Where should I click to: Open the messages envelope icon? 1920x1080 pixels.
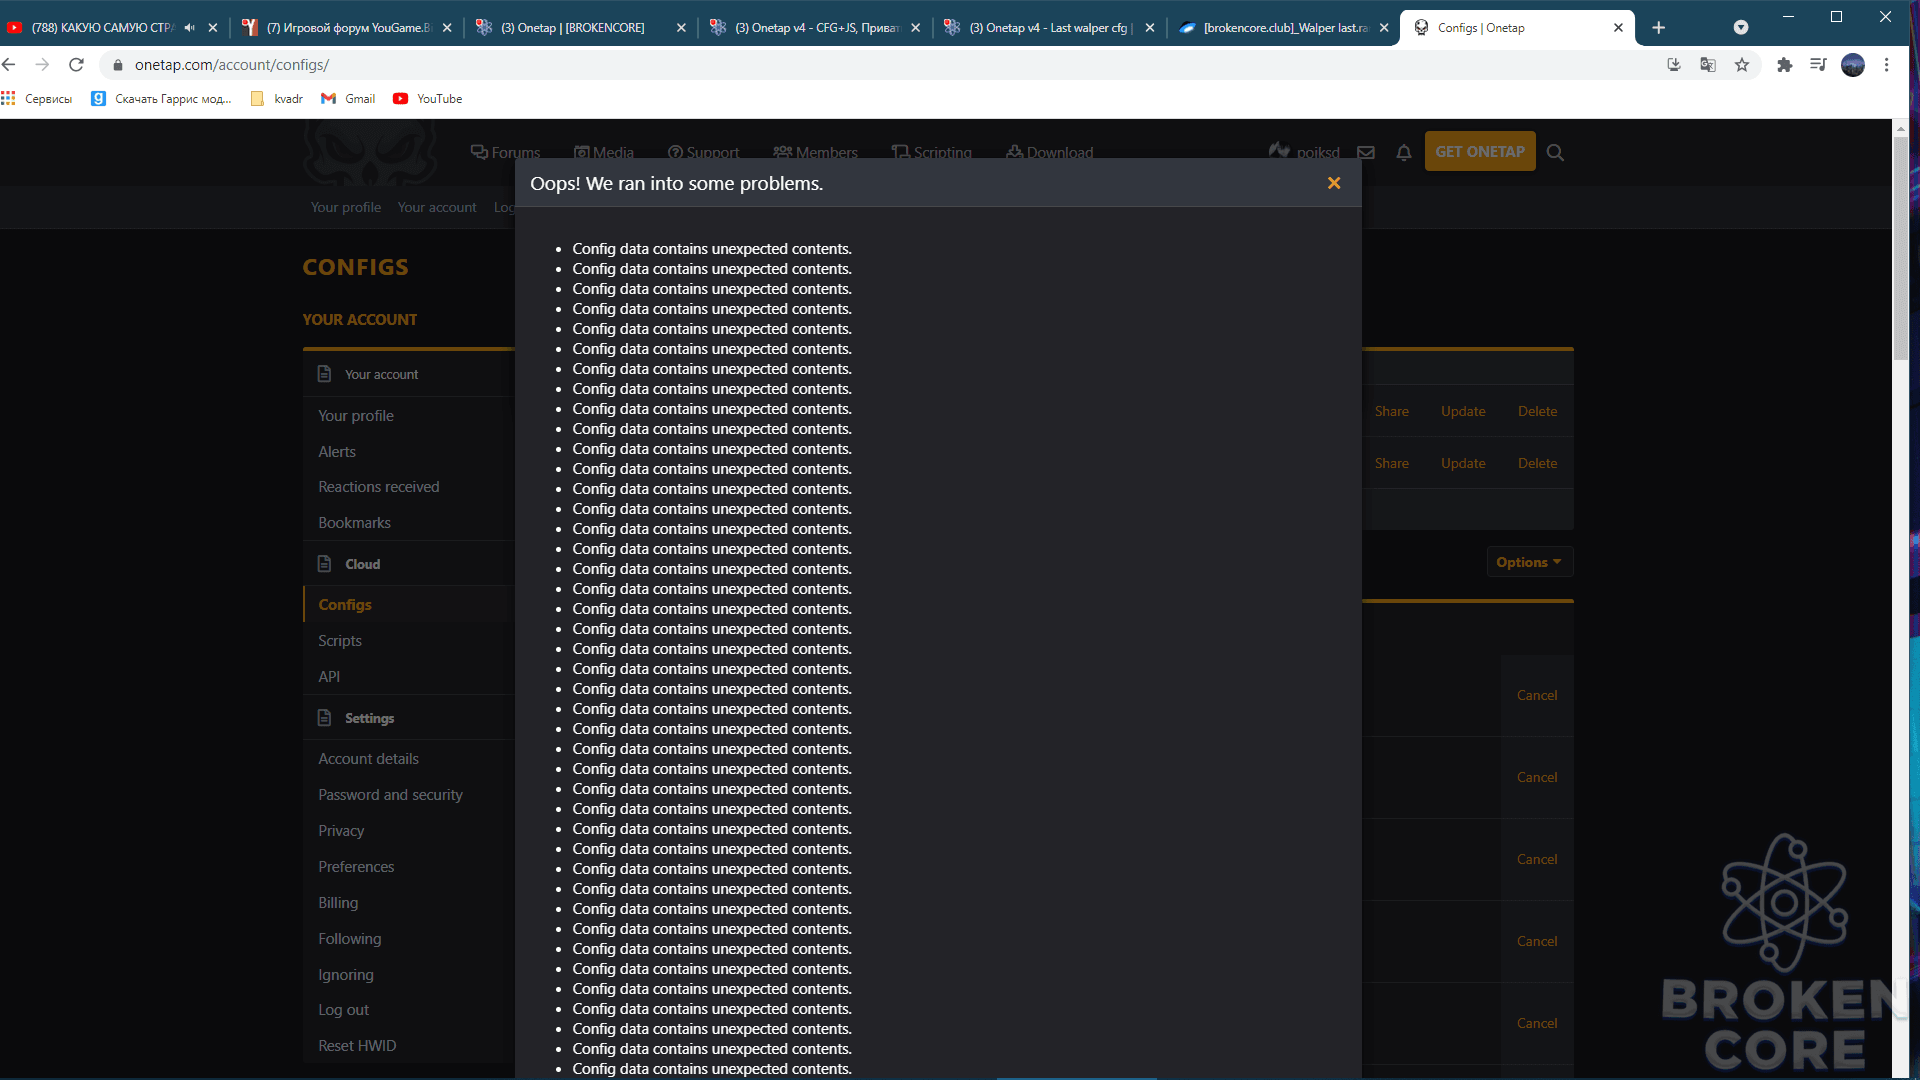pyautogui.click(x=1366, y=152)
